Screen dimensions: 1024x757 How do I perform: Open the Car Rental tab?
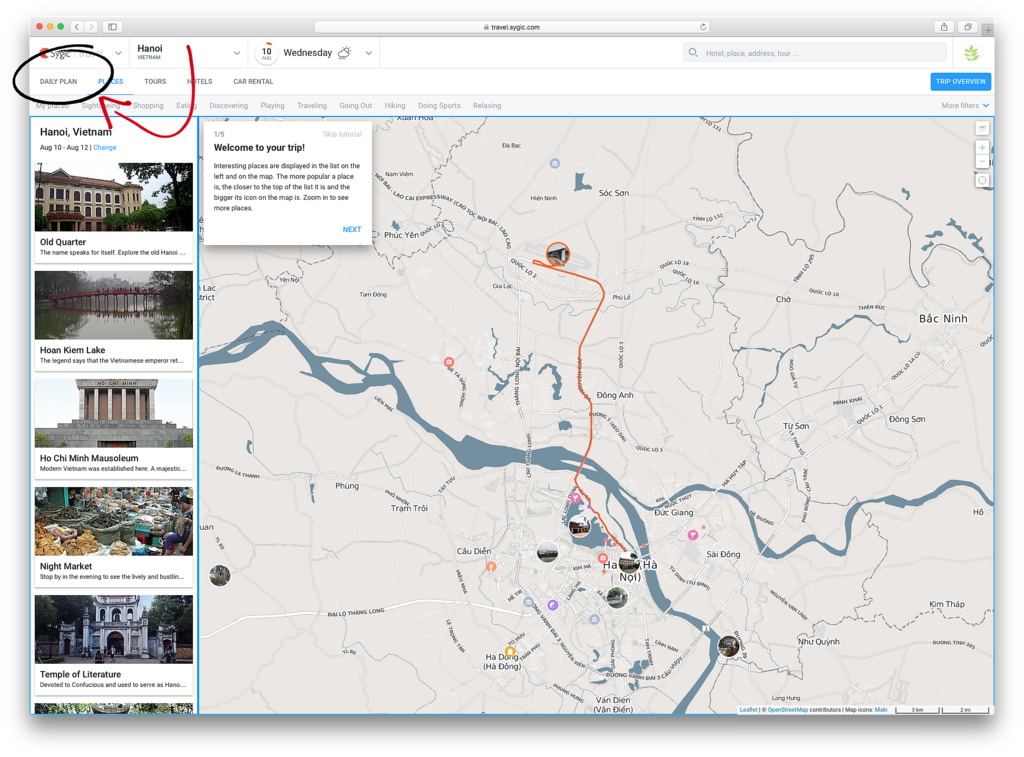pos(253,82)
